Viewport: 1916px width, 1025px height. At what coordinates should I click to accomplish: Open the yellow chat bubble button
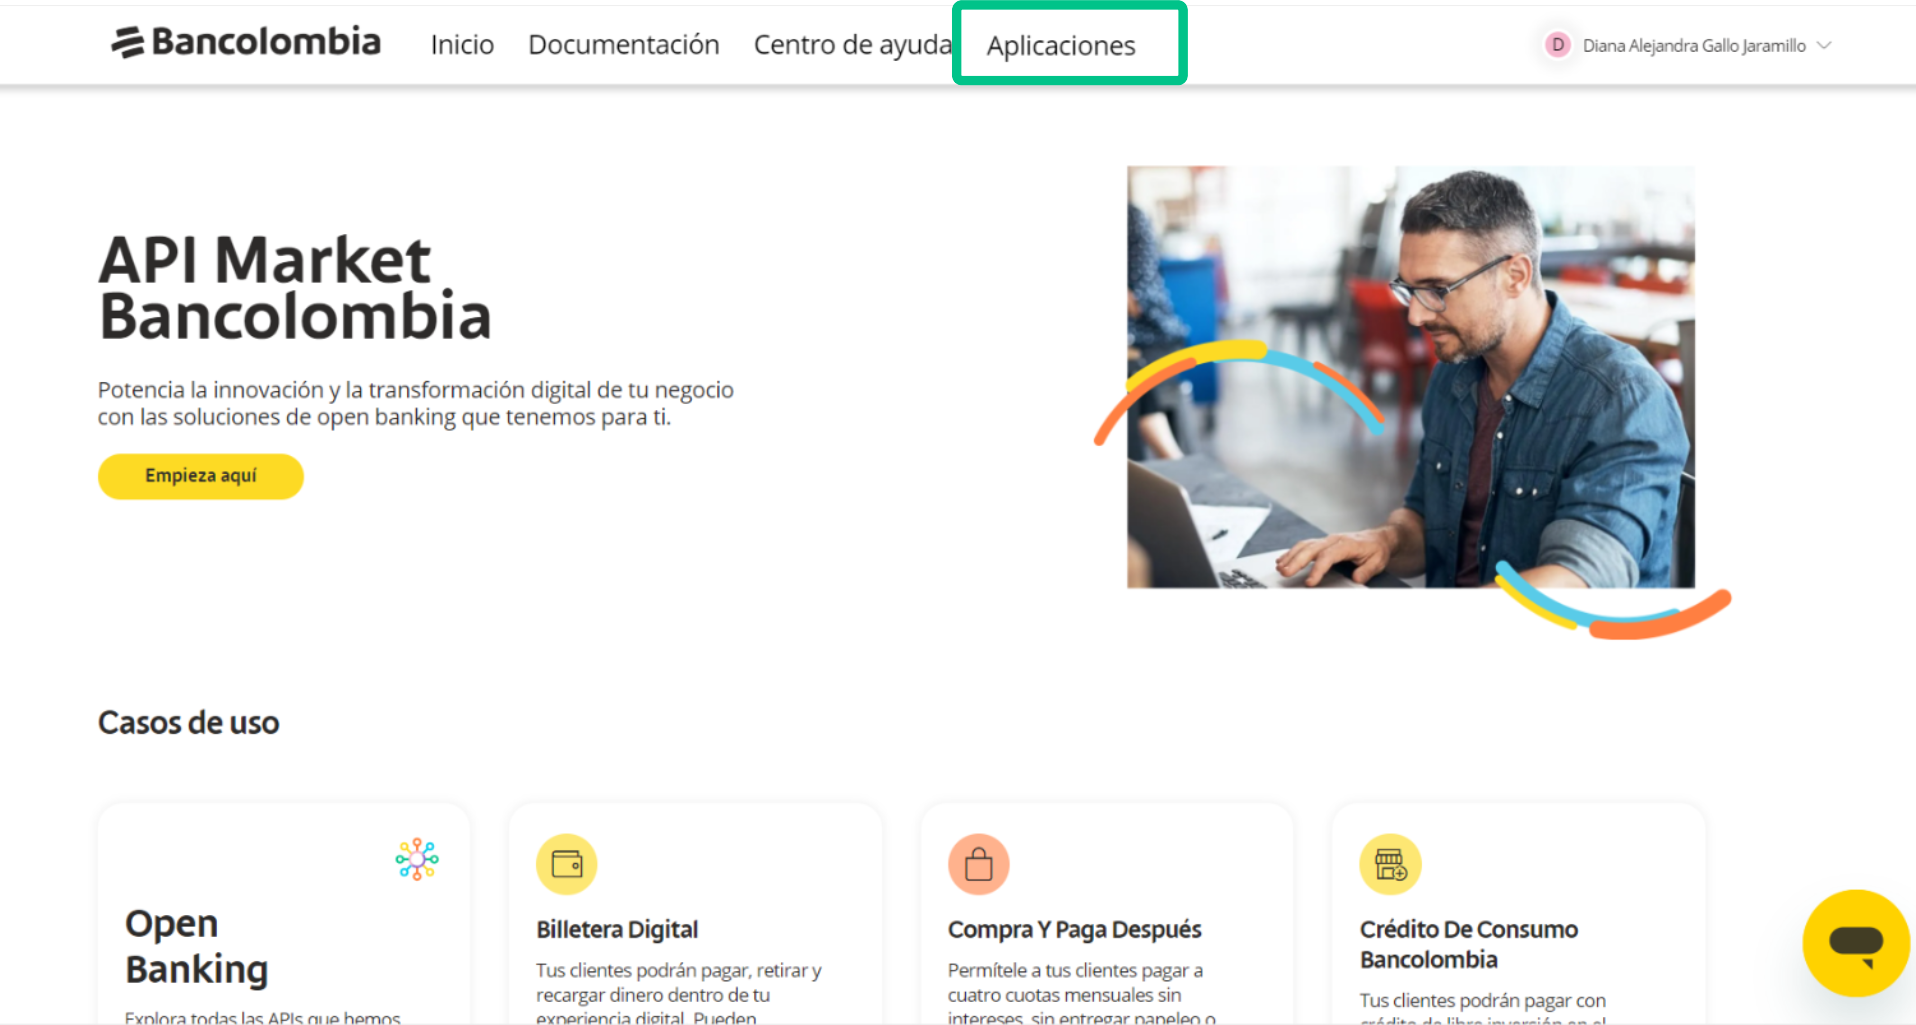[1856, 943]
